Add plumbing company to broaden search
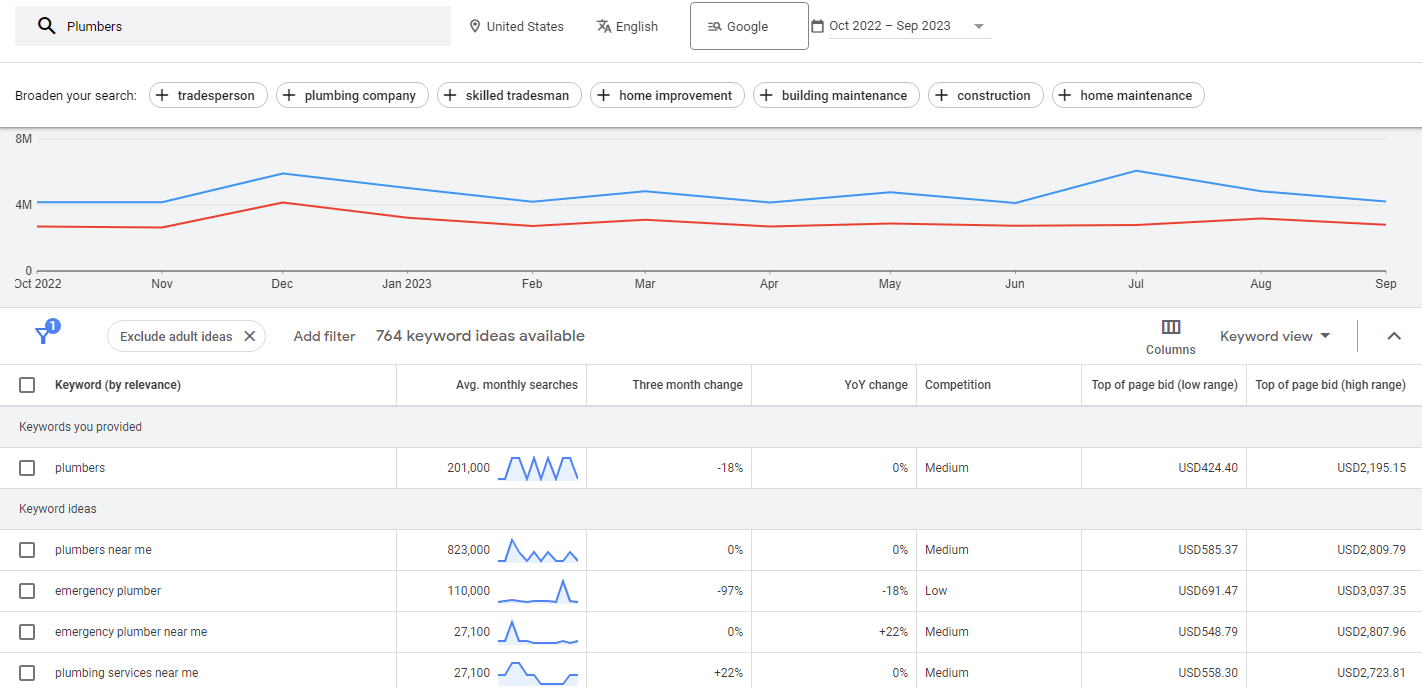The width and height of the screenshot is (1422, 688). 352,95
